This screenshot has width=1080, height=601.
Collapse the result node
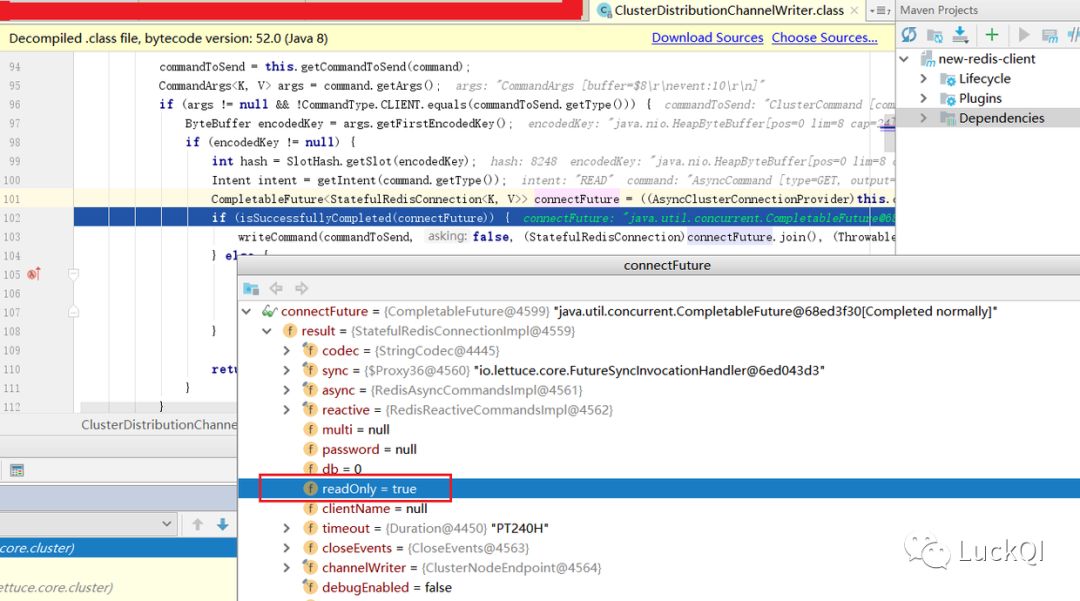pyautogui.click(x=267, y=331)
